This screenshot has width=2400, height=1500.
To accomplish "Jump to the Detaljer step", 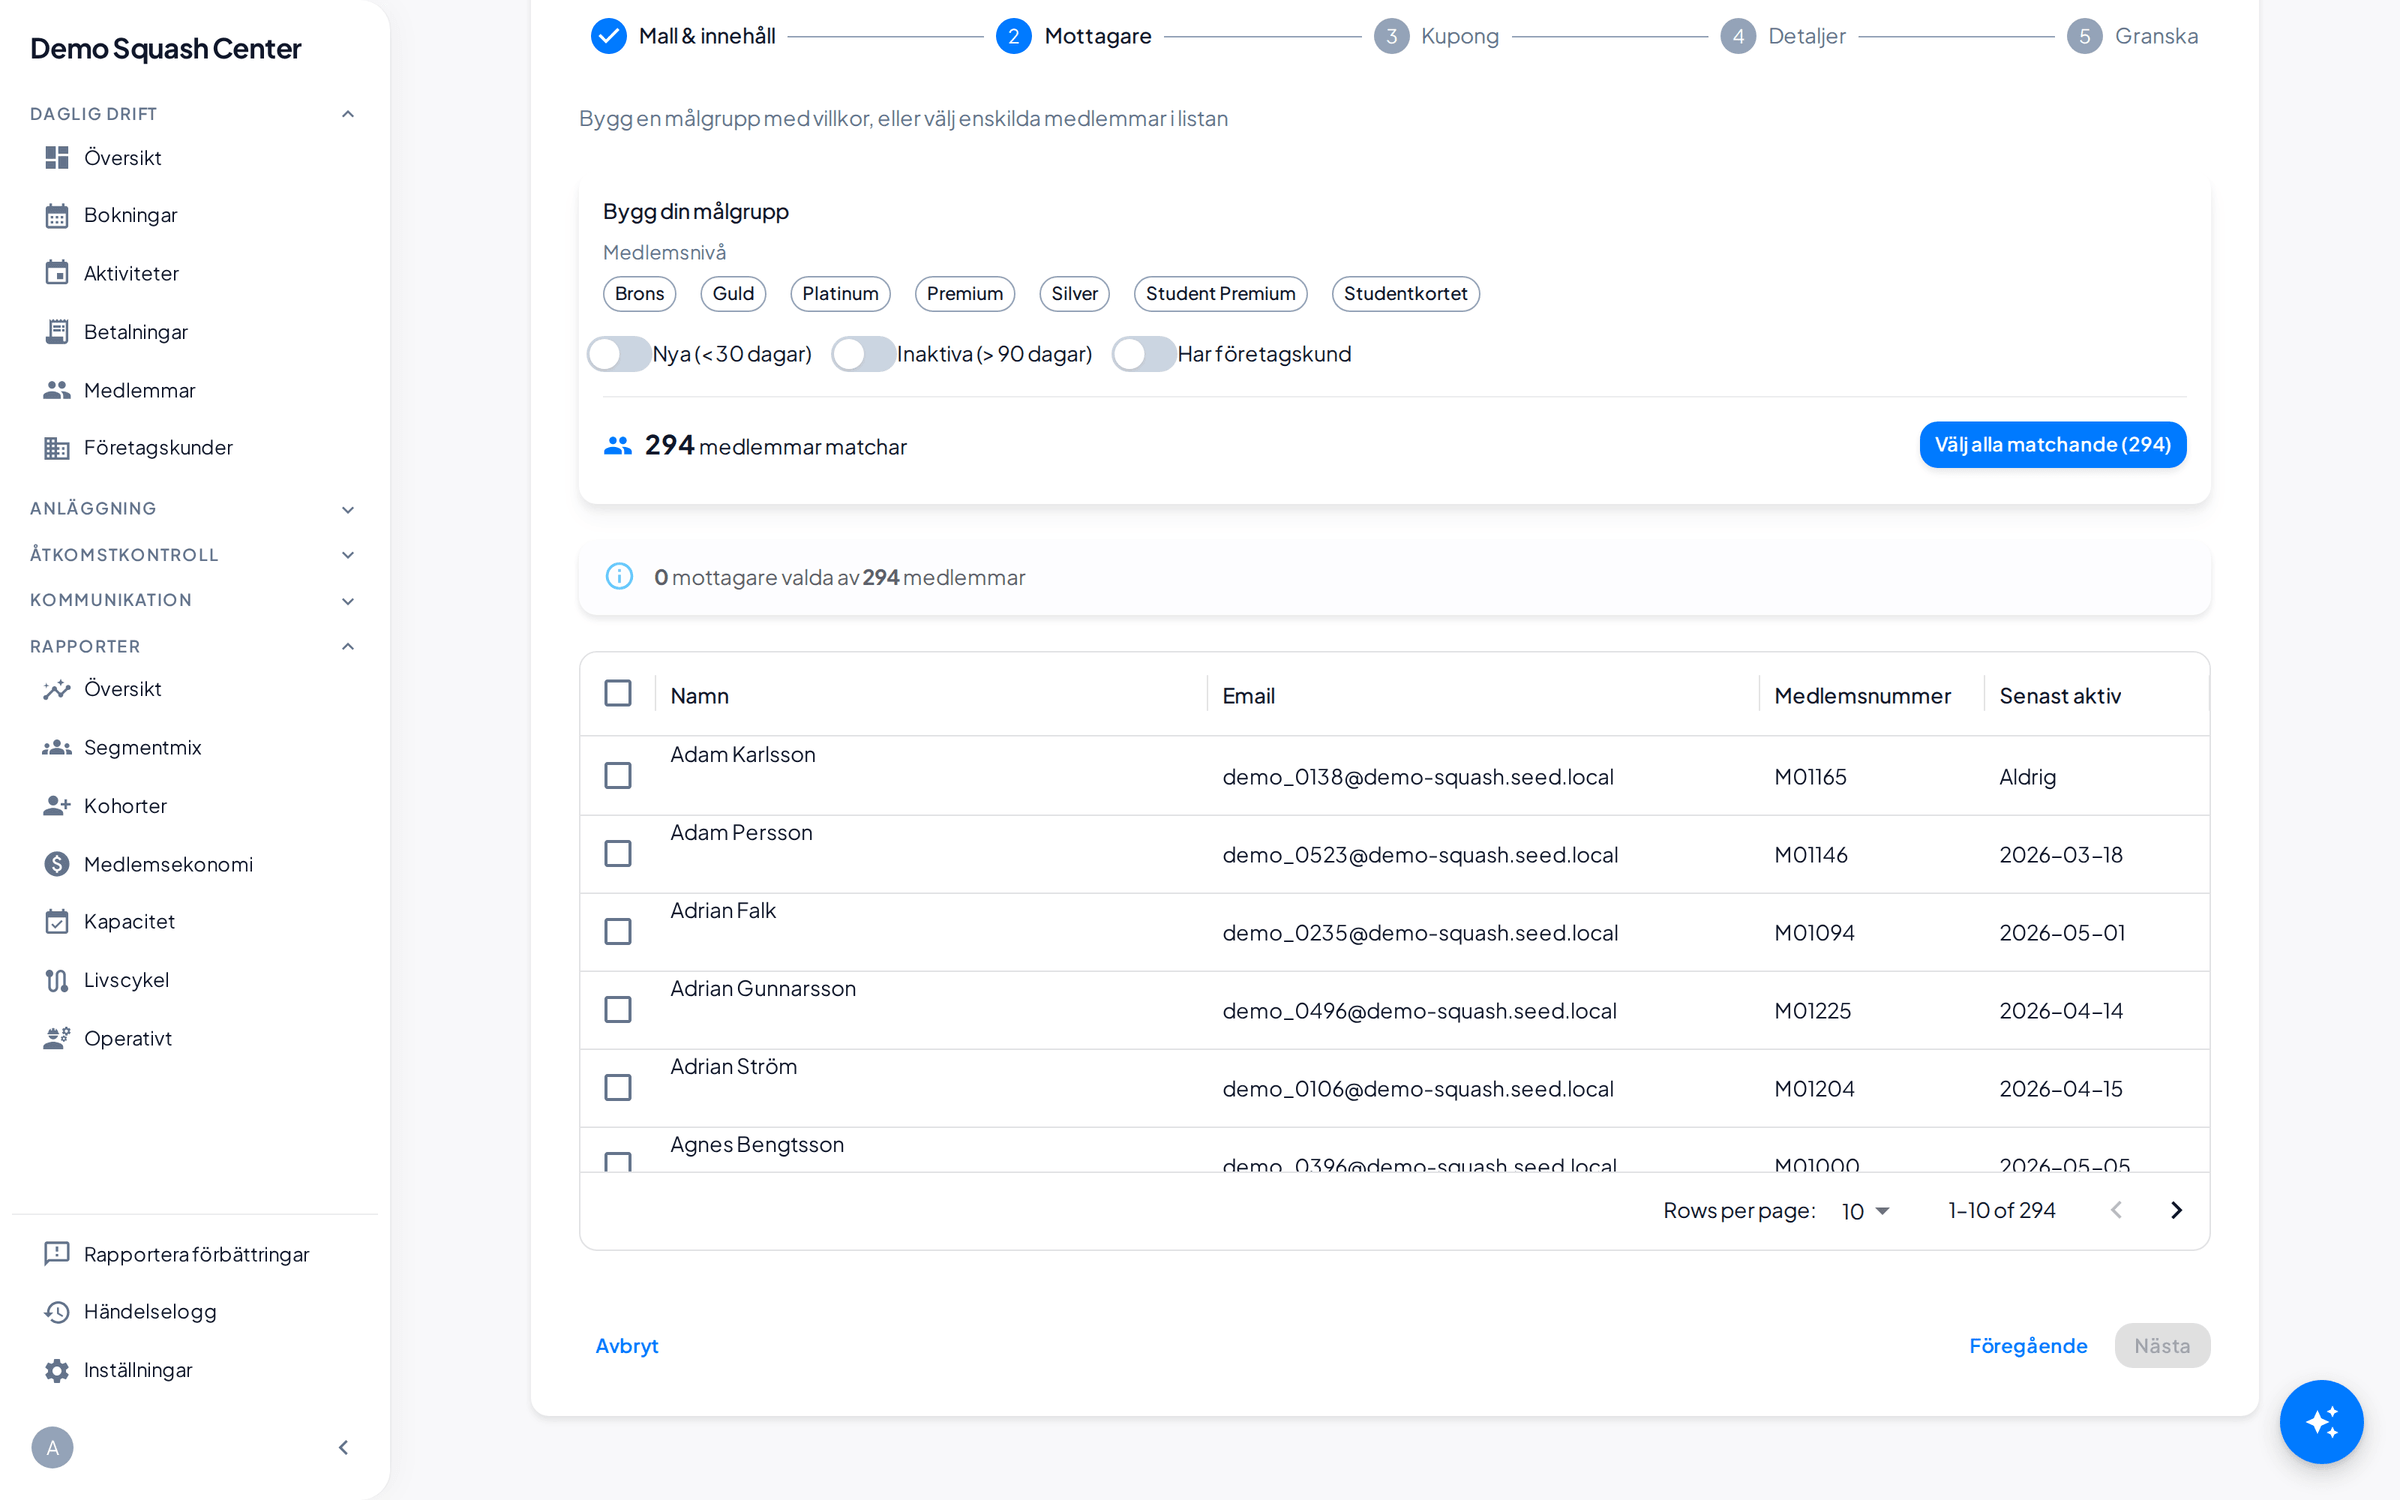I will click(1783, 36).
